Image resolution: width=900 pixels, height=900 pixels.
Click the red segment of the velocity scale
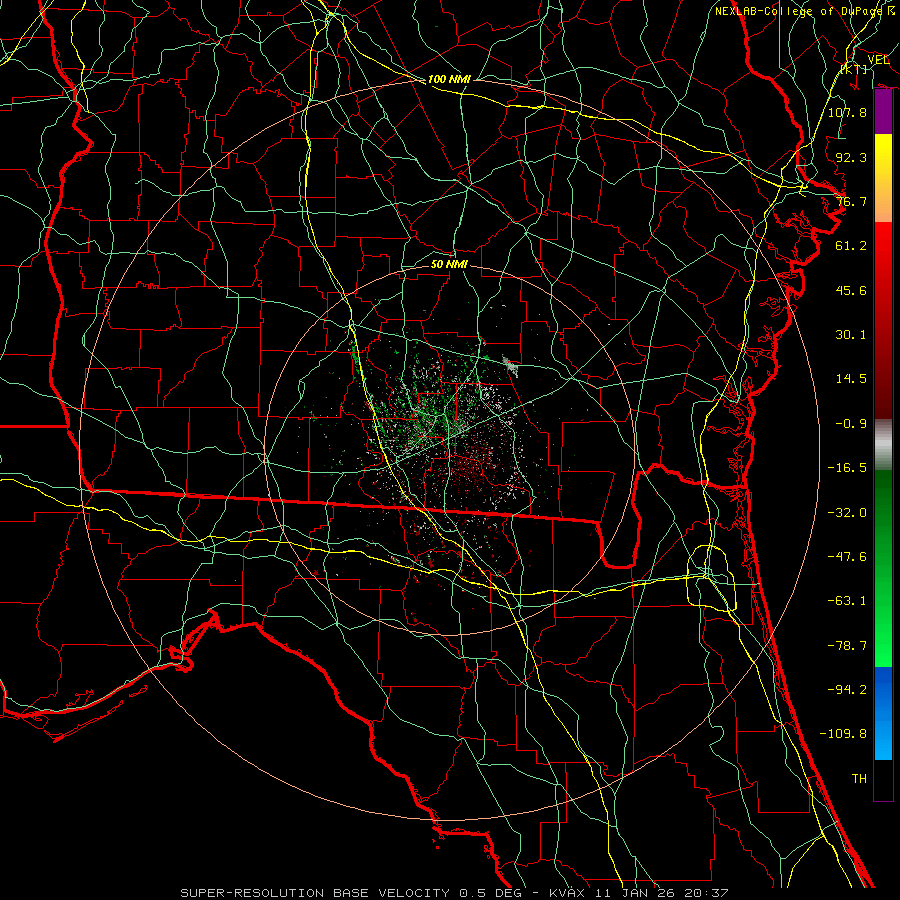coord(883,320)
